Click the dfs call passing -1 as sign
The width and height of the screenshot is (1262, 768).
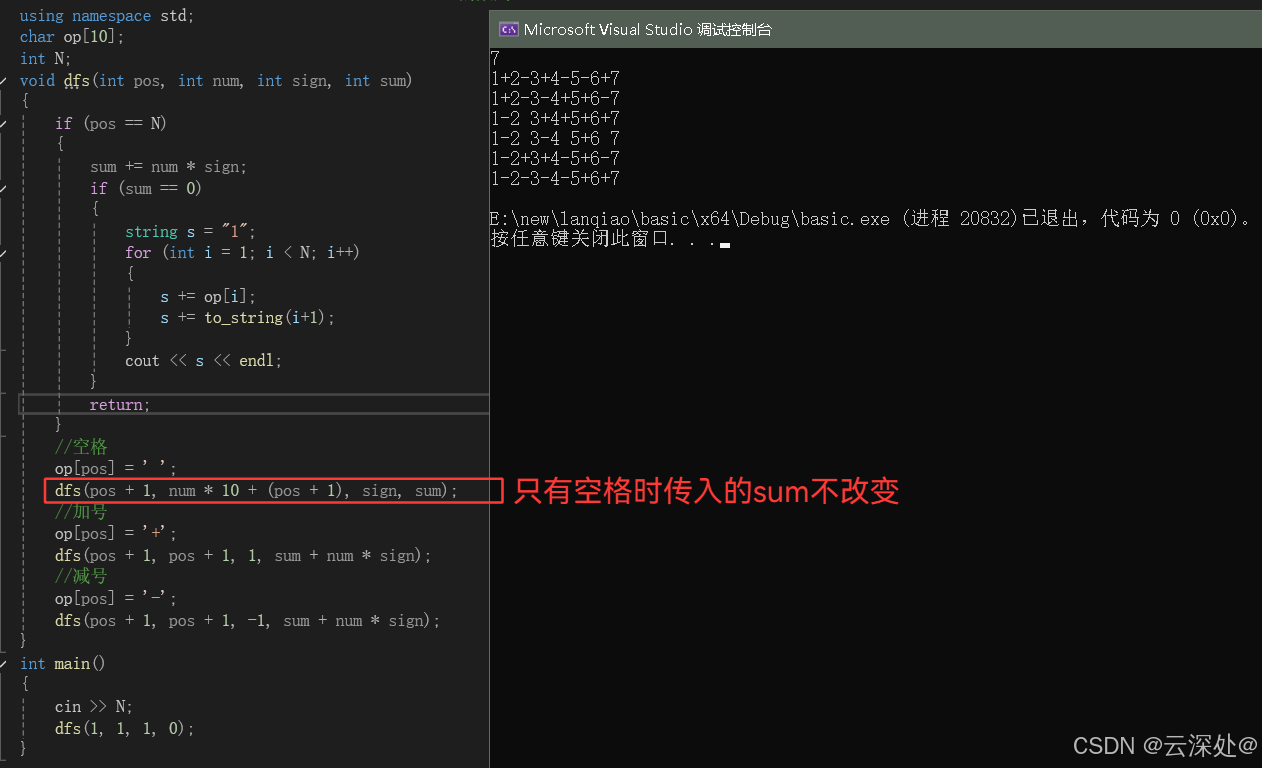[247, 621]
